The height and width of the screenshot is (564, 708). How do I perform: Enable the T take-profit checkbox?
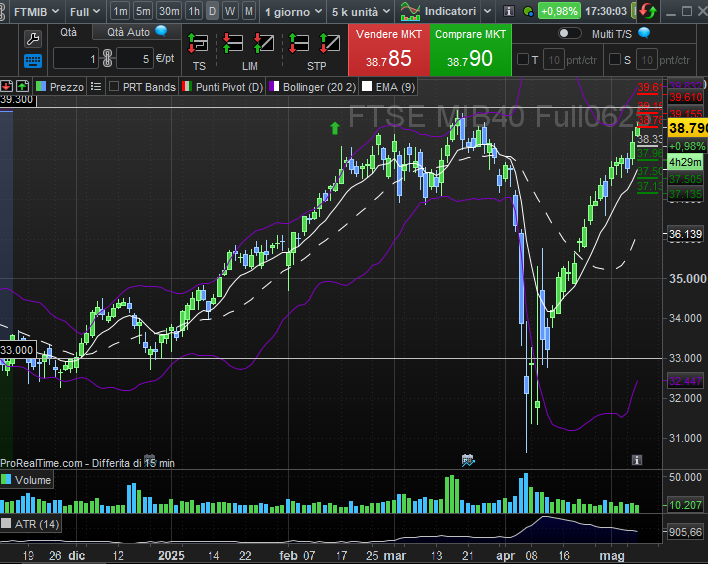pyautogui.click(x=522, y=59)
